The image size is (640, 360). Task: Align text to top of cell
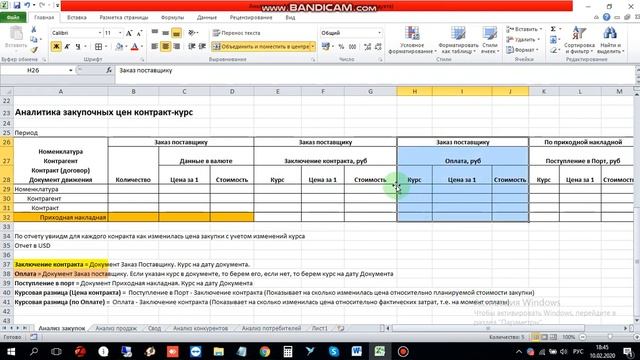(155, 33)
